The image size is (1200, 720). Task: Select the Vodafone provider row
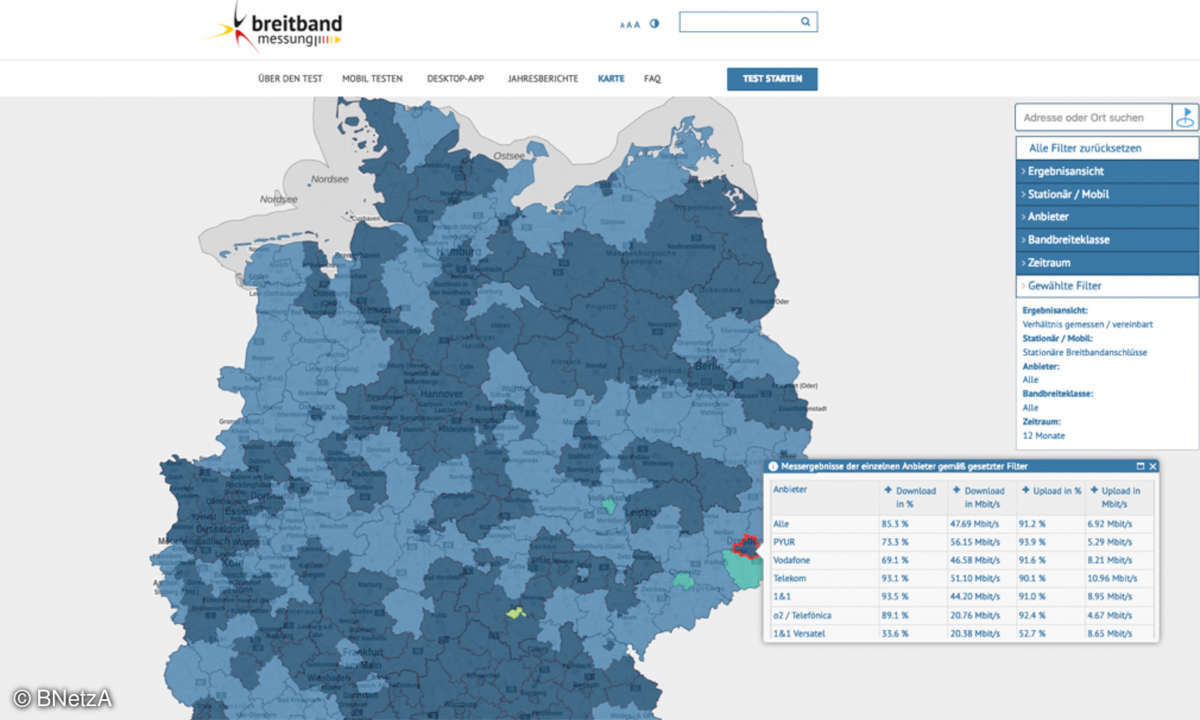961,560
